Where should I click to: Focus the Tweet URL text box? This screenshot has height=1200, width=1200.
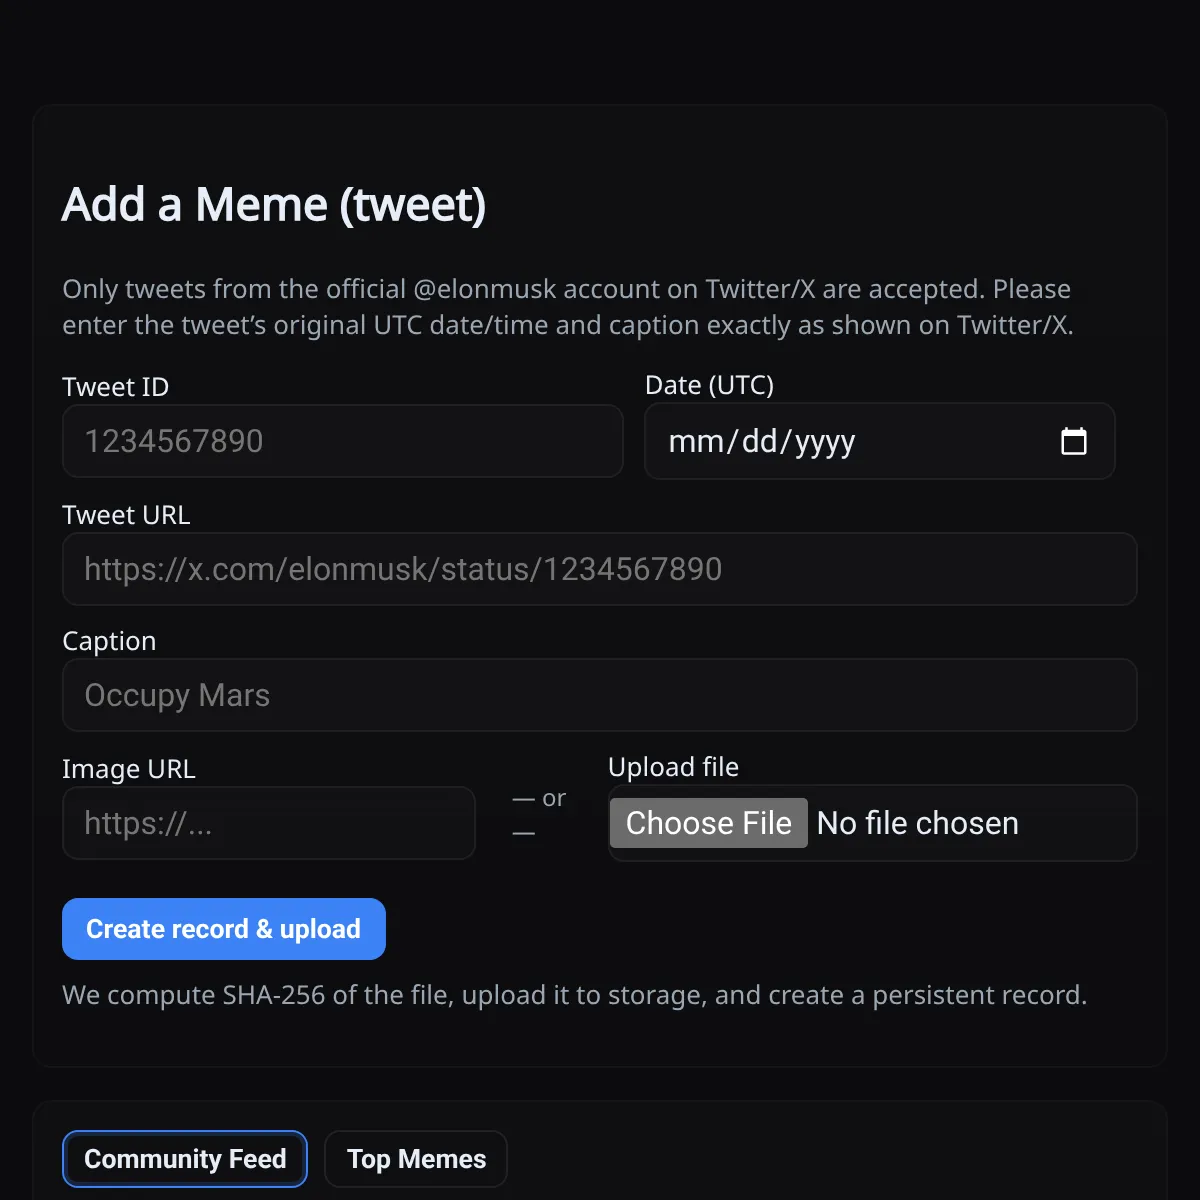(x=599, y=569)
